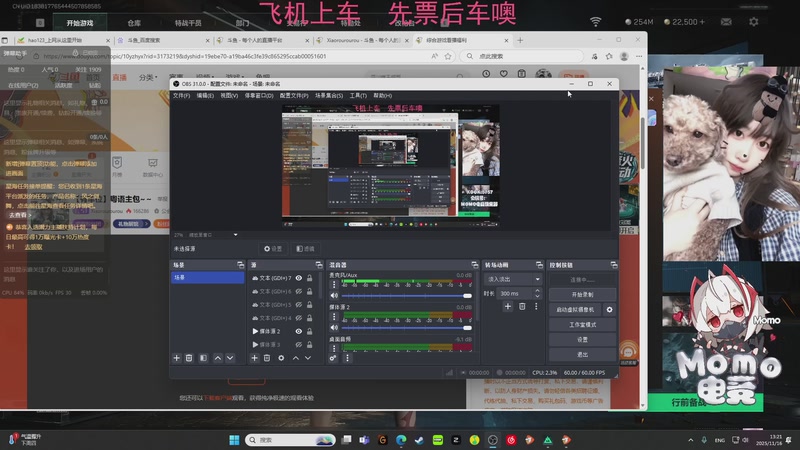Screen dimensions: 800x450
Task: Open scene filters icon in Scenes panel
Action: [x=203, y=358]
